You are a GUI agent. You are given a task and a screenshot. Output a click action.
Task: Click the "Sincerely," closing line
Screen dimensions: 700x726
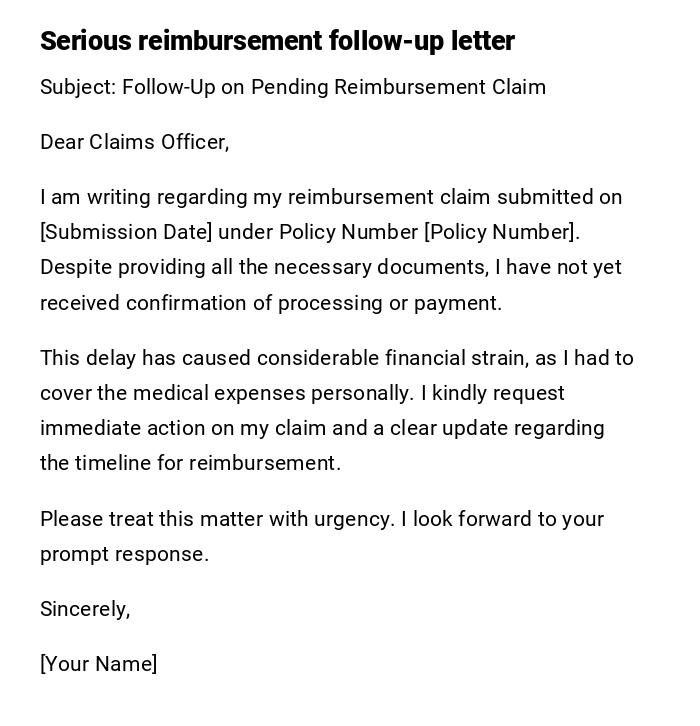point(85,609)
